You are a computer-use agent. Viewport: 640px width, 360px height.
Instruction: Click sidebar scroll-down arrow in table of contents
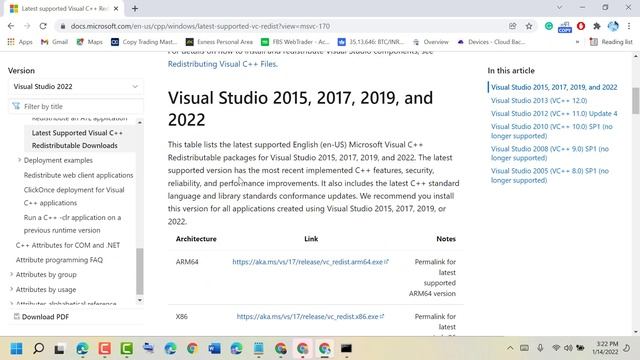140,300
